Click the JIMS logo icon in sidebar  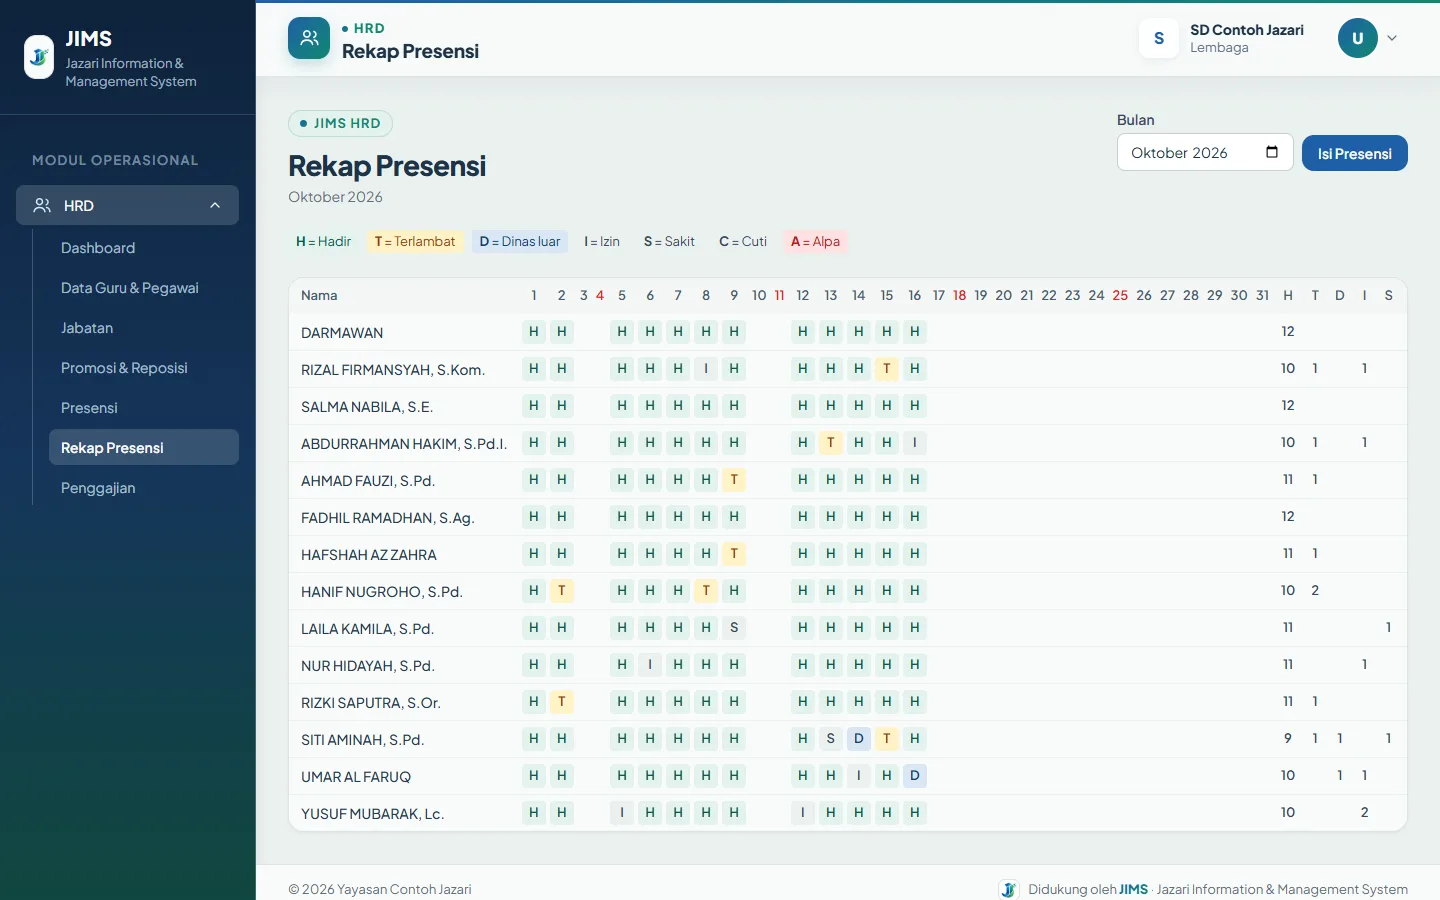click(39, 57)
